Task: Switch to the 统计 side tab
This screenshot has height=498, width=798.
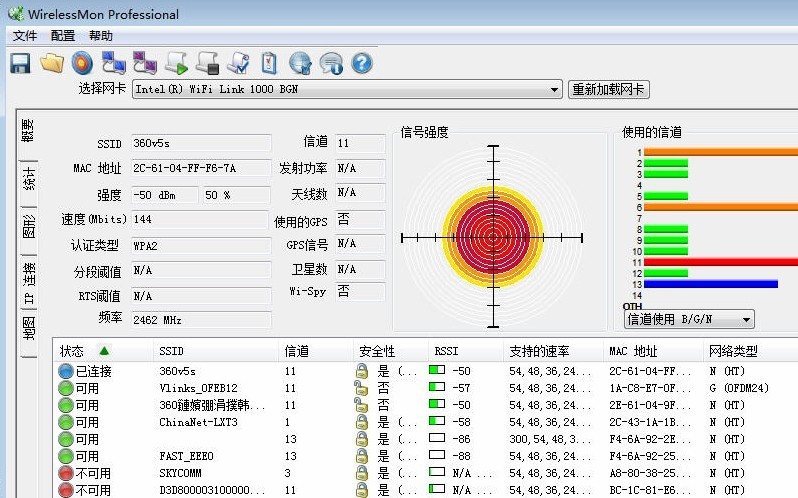Action: pyautogui.click(x=28, y=178)
